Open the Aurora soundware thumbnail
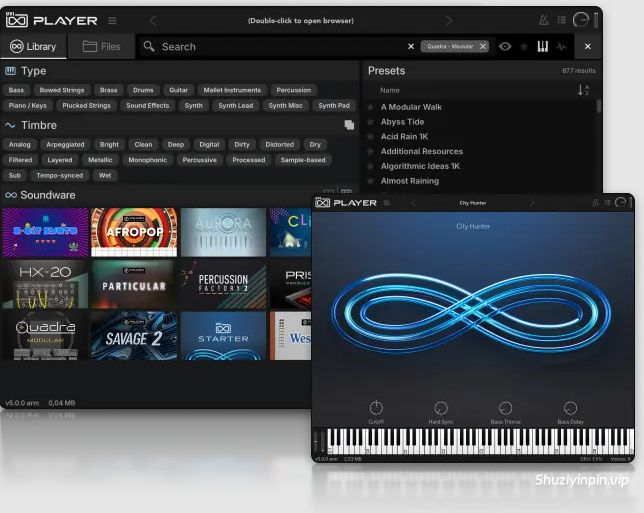Screen dimensions: 644x513 click(223, 232)
